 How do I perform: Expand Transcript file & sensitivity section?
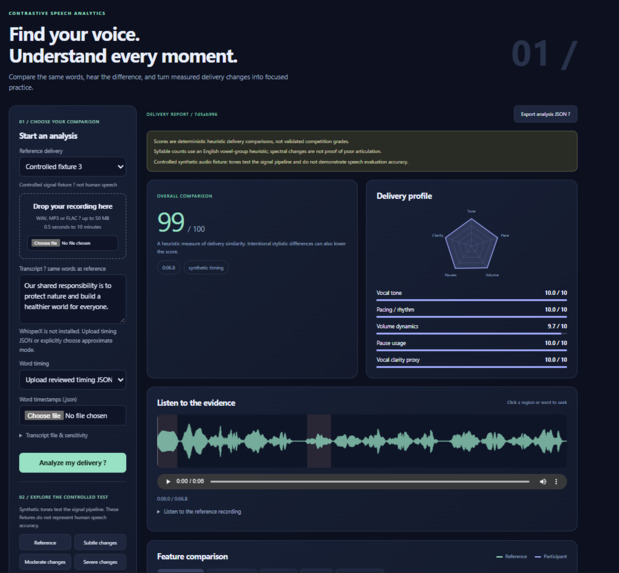pyautogui.click(x=54, y=435)
